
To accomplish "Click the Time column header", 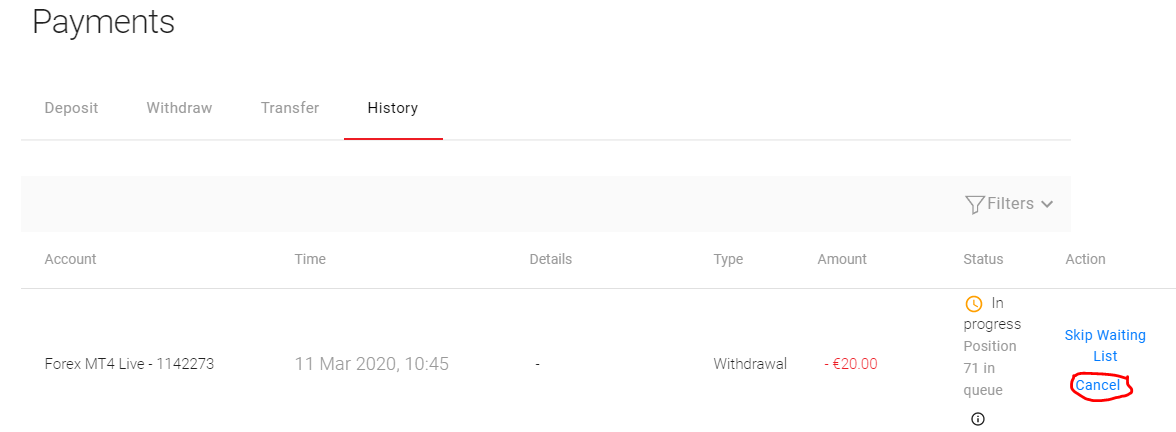I will coord(310,259).
